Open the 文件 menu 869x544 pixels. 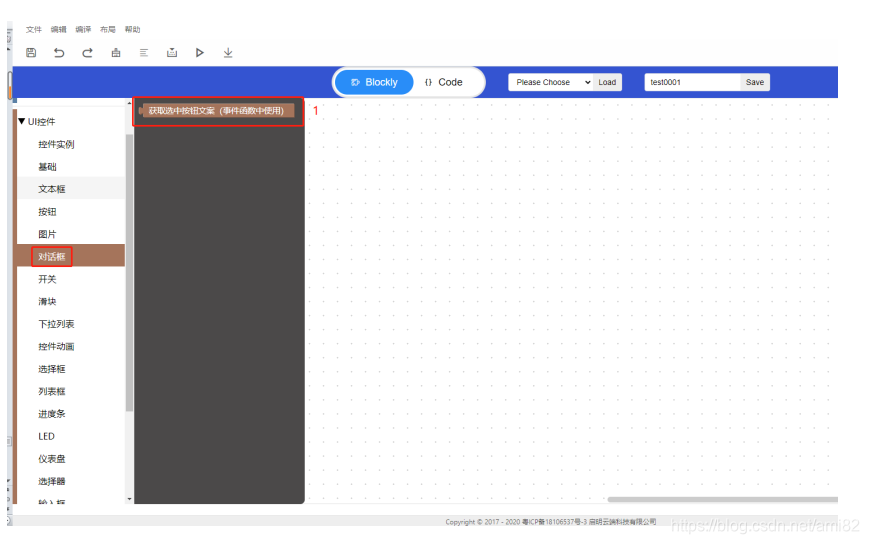click(34, 29)
